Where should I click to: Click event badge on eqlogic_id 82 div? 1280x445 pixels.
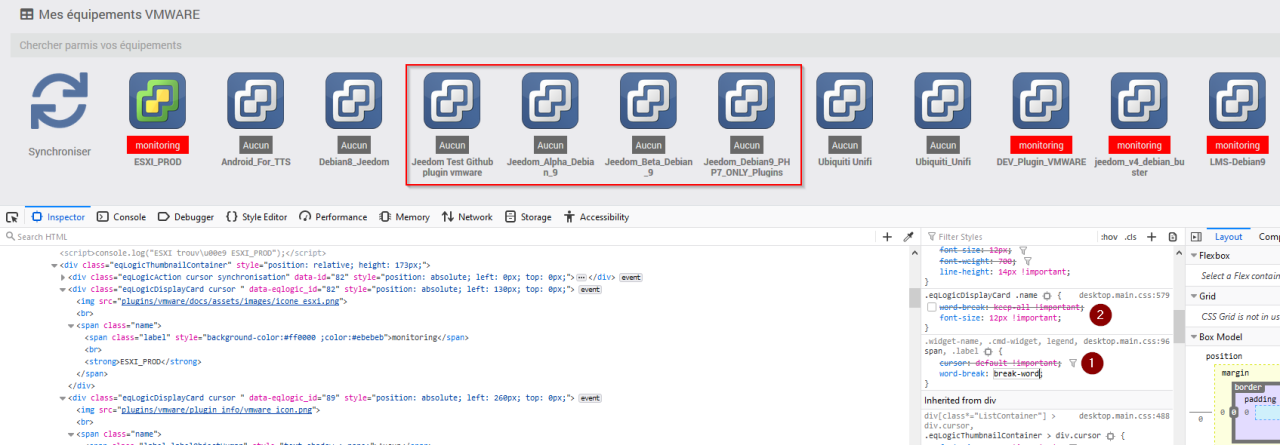pos(590,288)
